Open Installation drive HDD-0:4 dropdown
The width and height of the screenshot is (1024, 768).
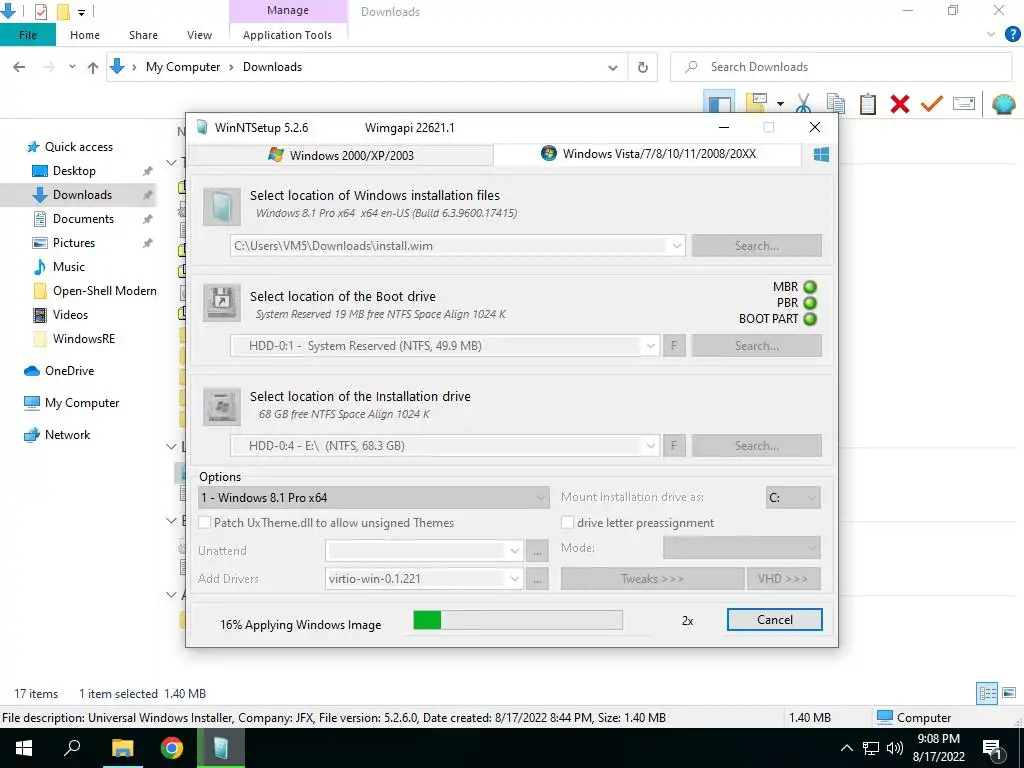(x=650, y=446)
